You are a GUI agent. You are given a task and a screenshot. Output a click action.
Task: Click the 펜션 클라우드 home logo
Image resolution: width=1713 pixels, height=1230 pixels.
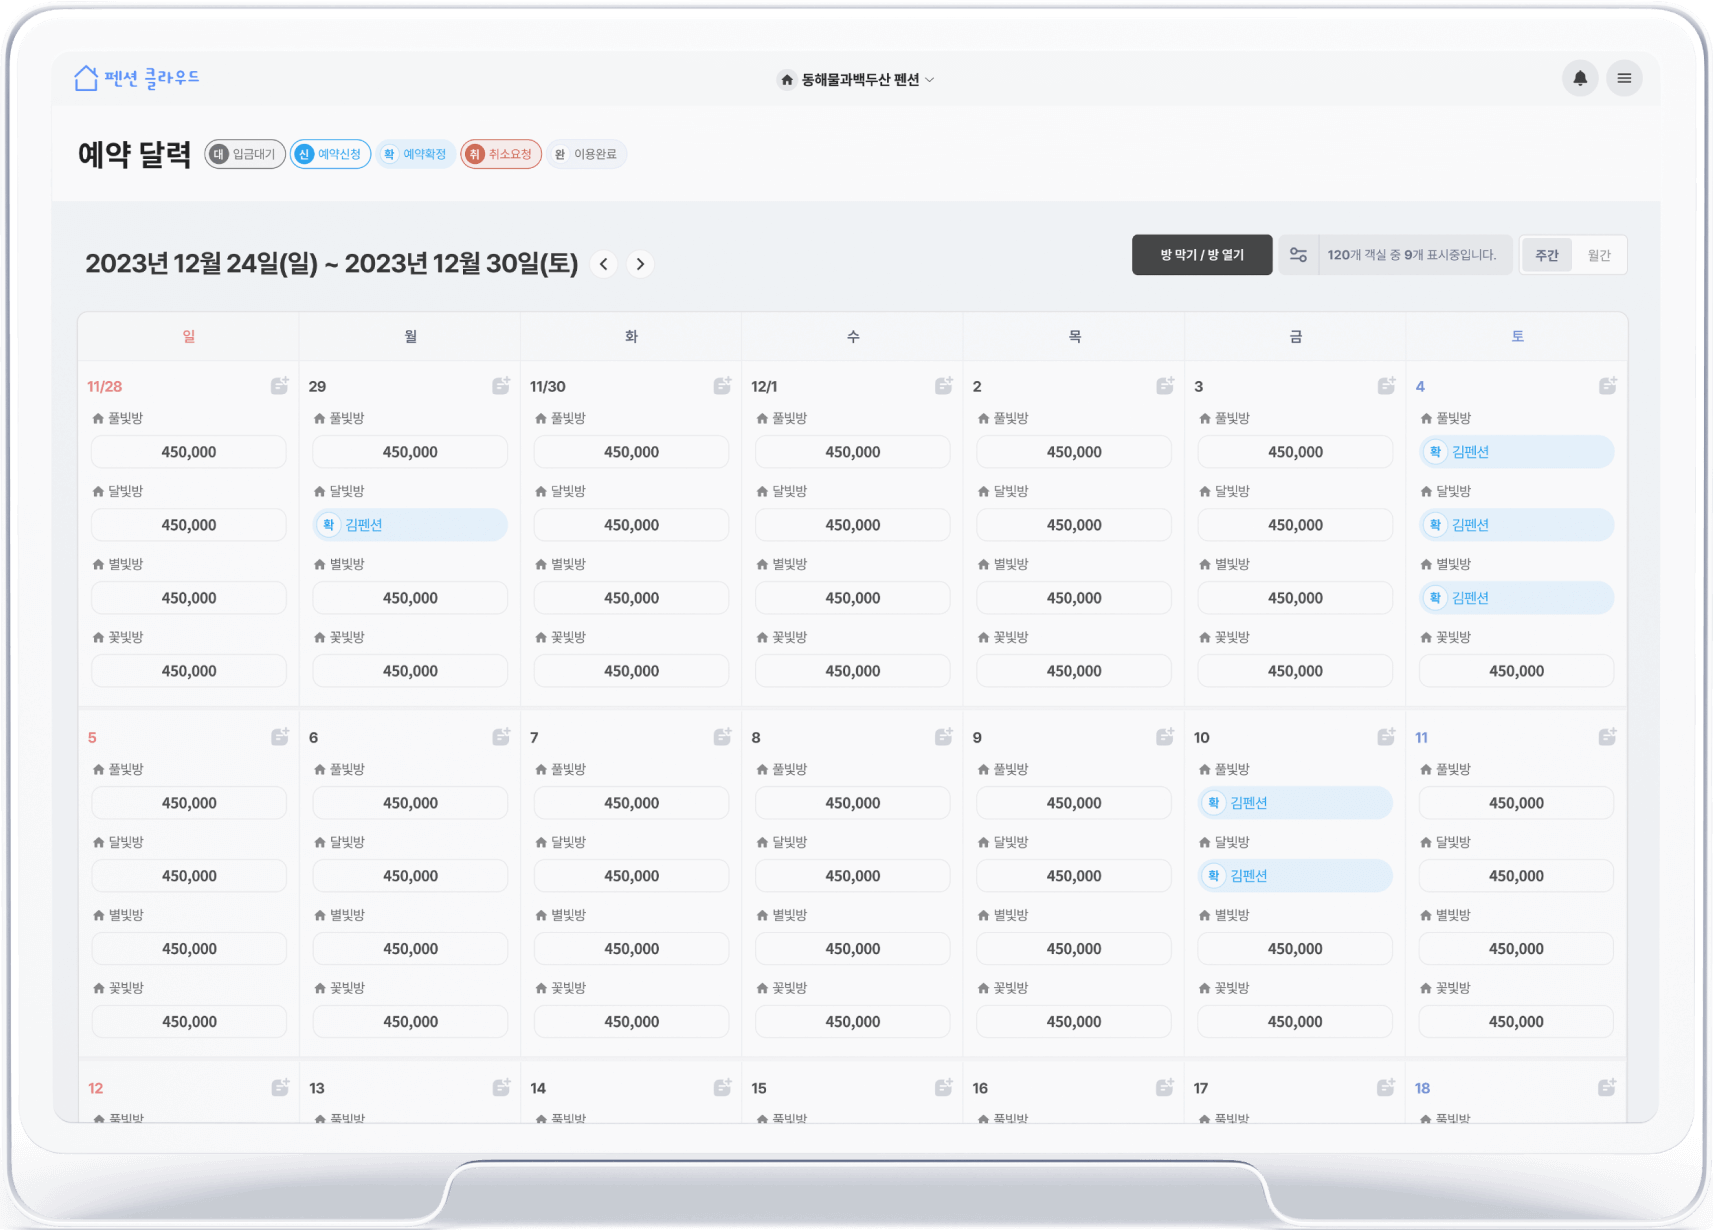[137, 78]
